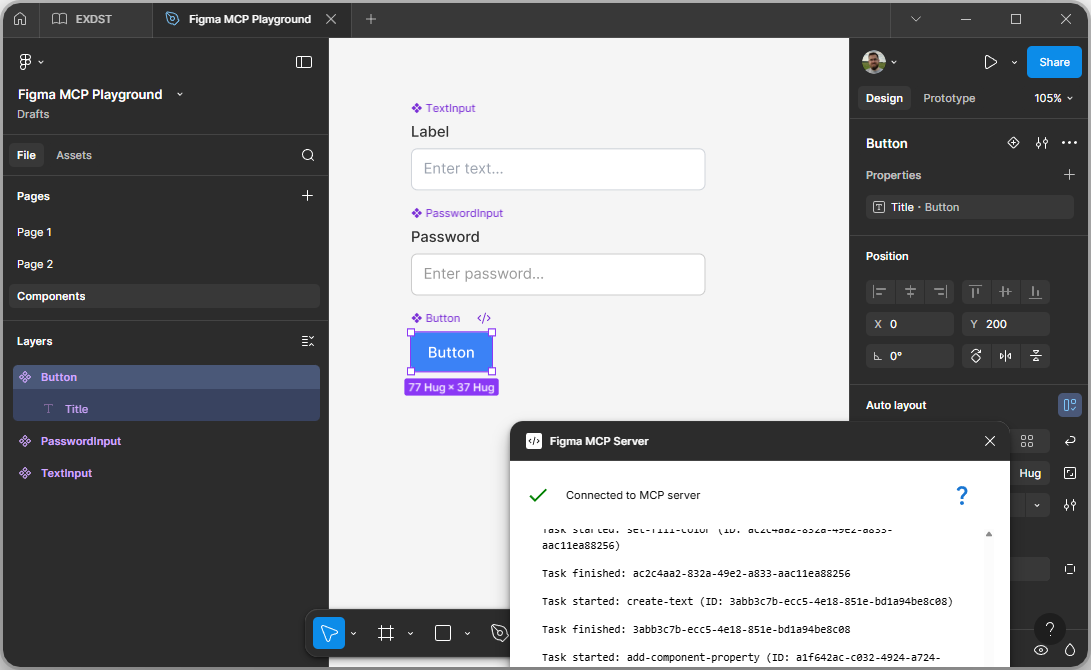The height and width of the screenshot is (670, 1091).
Task: Select the Pen tool in the bottom toolbar
Action: (x=500, y=633)
